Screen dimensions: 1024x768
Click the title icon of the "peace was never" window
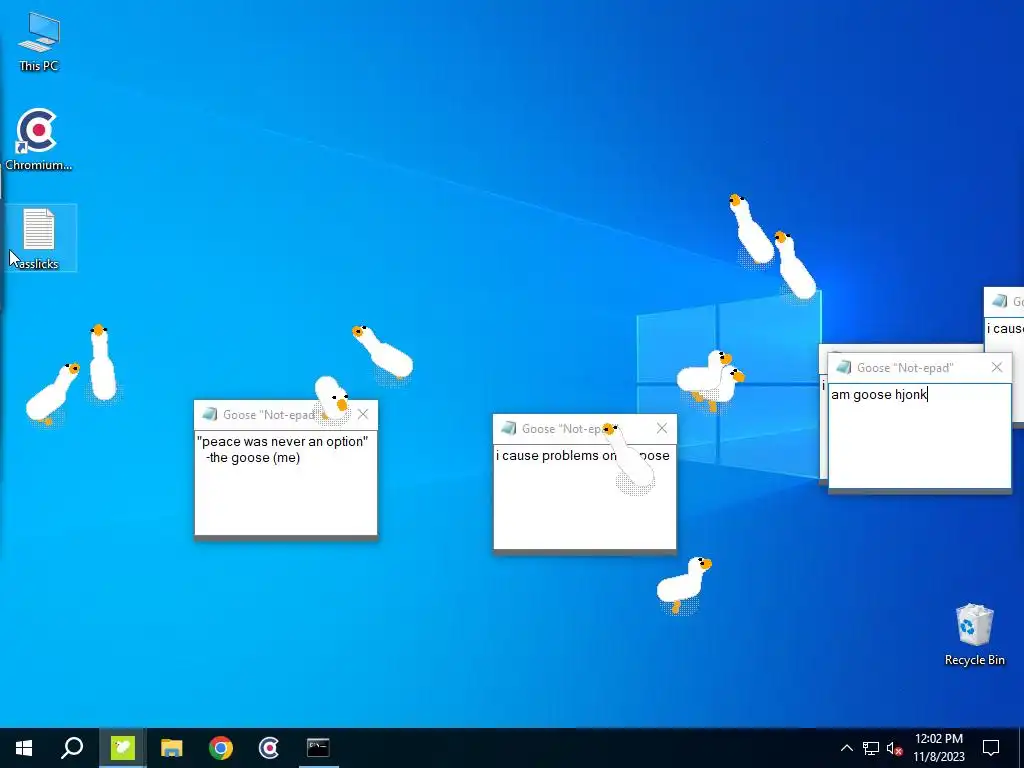pos(210,414)
